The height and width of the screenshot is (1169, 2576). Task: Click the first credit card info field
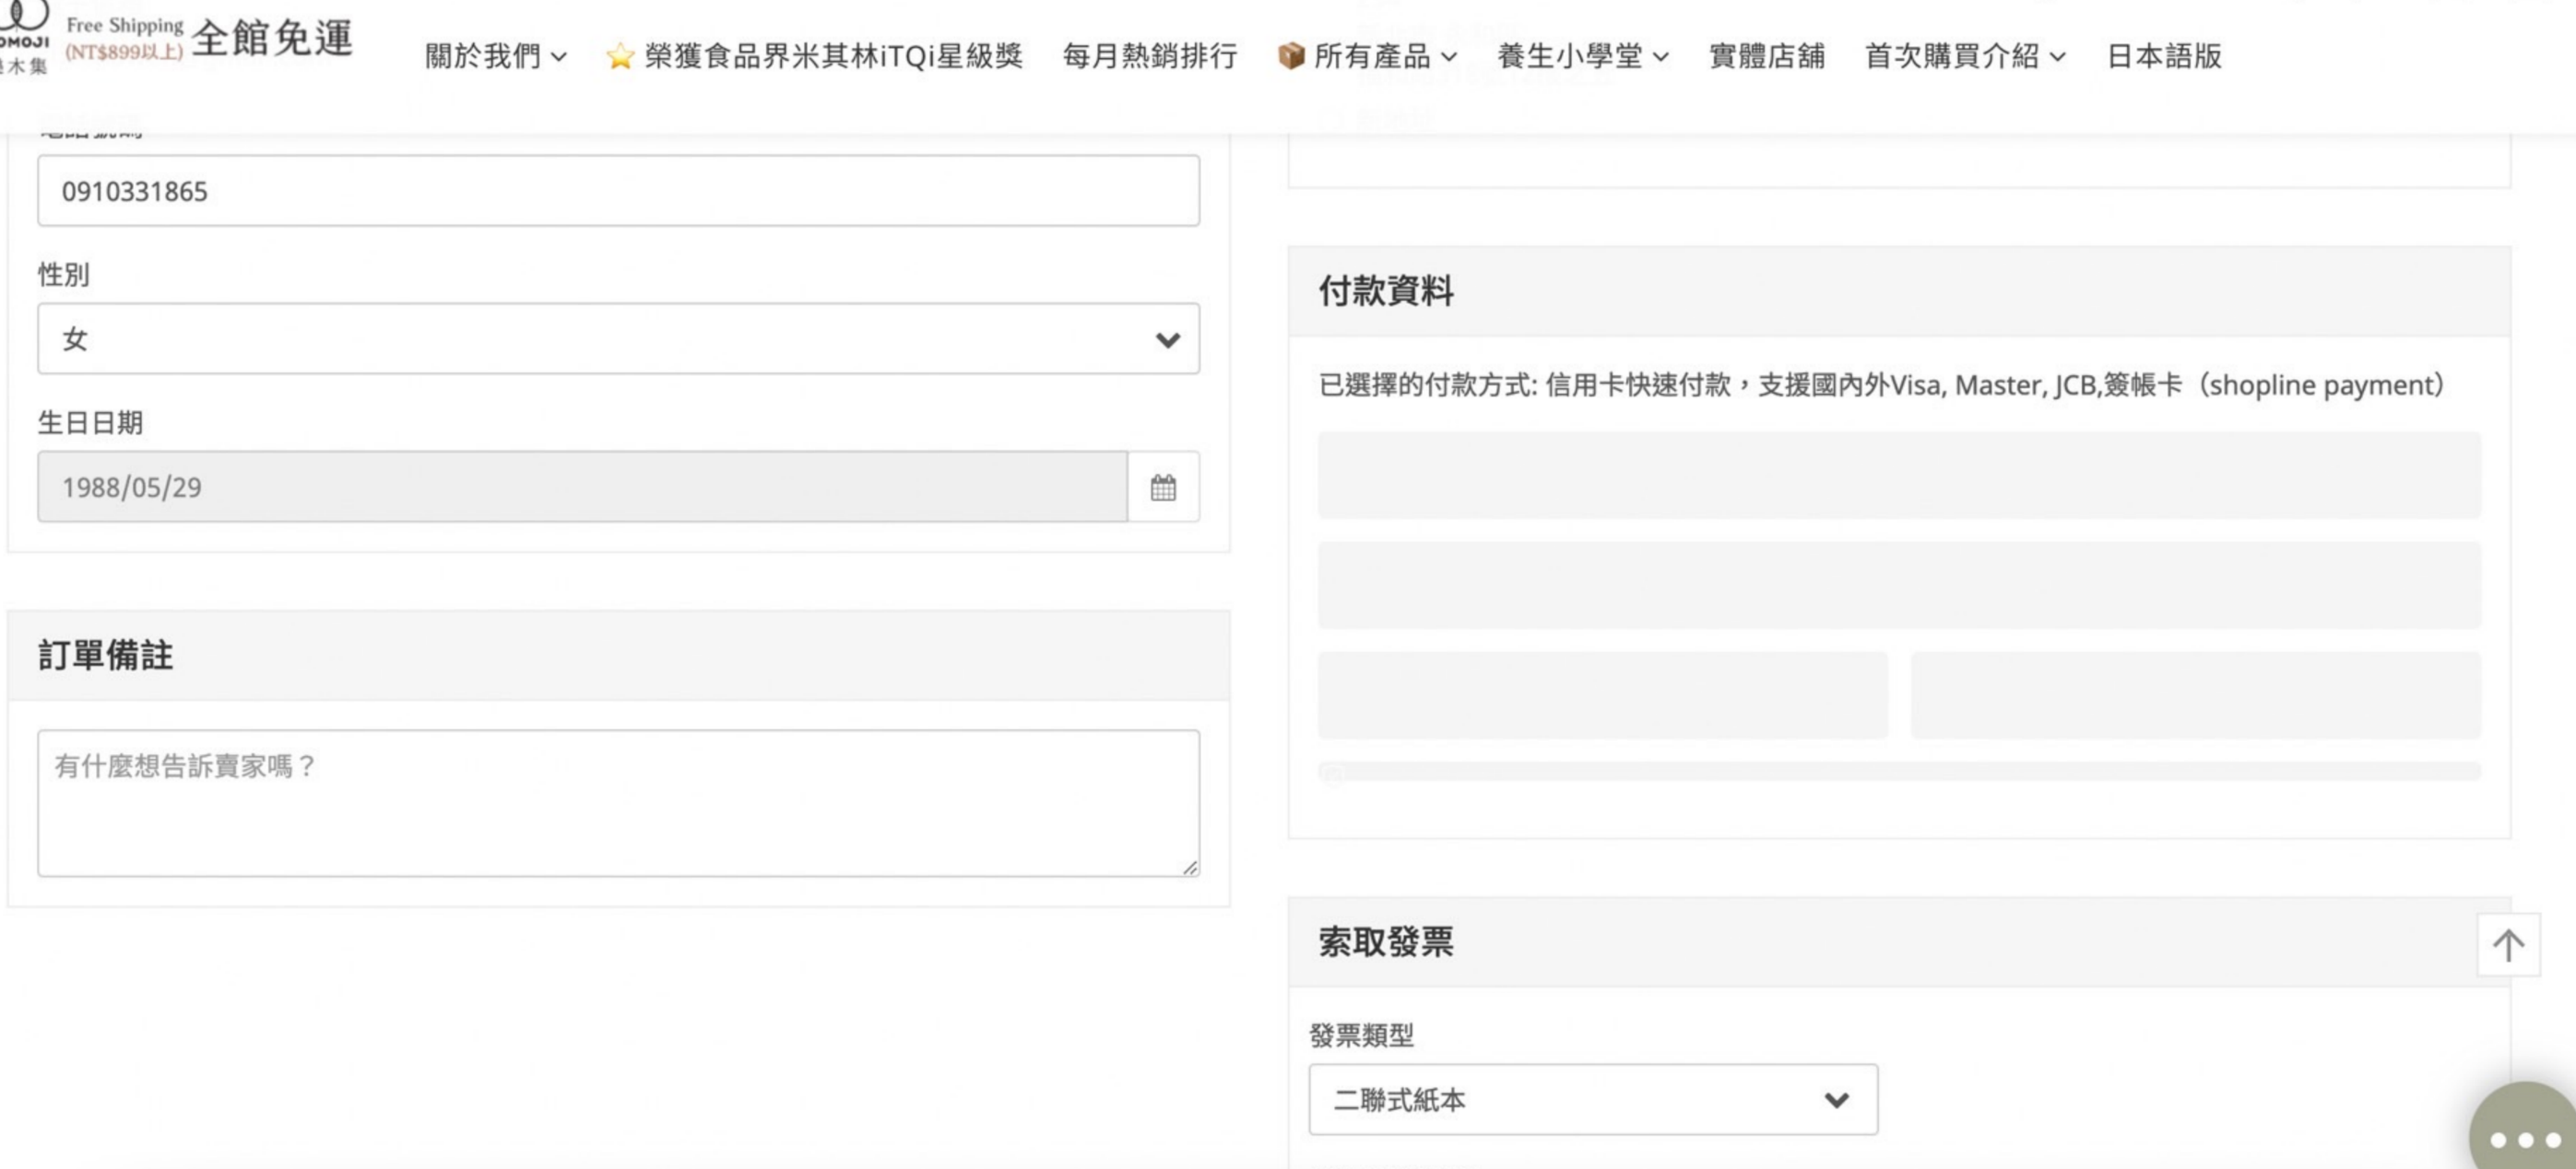(x=1898, y=475)
